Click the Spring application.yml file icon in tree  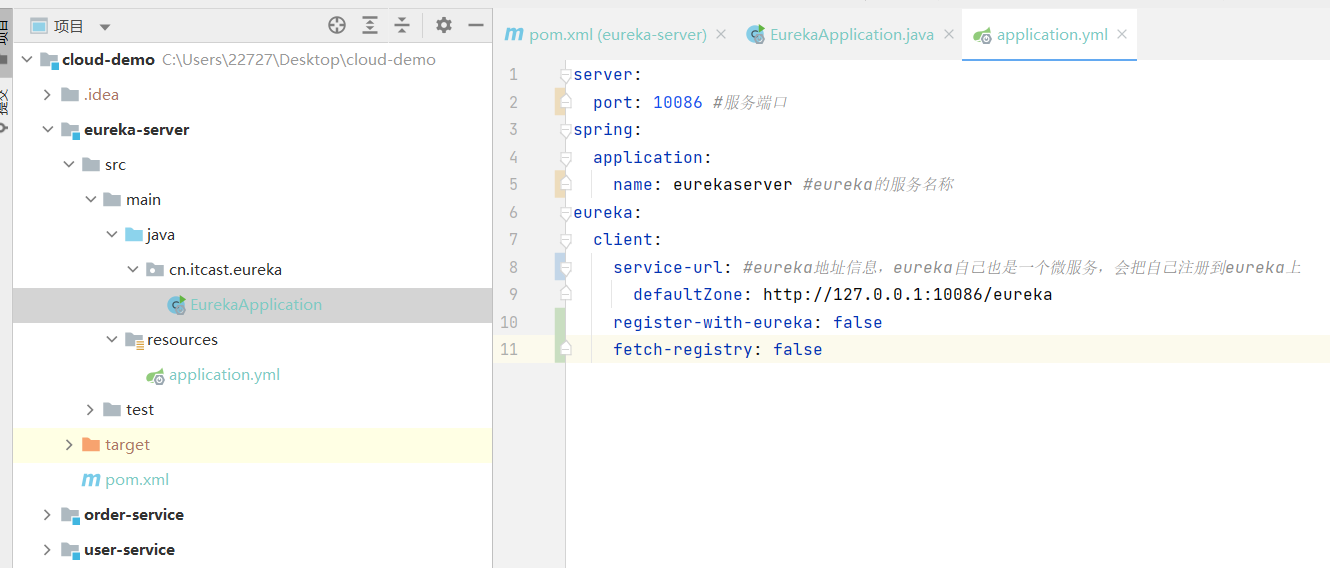(x=155, y=375)
